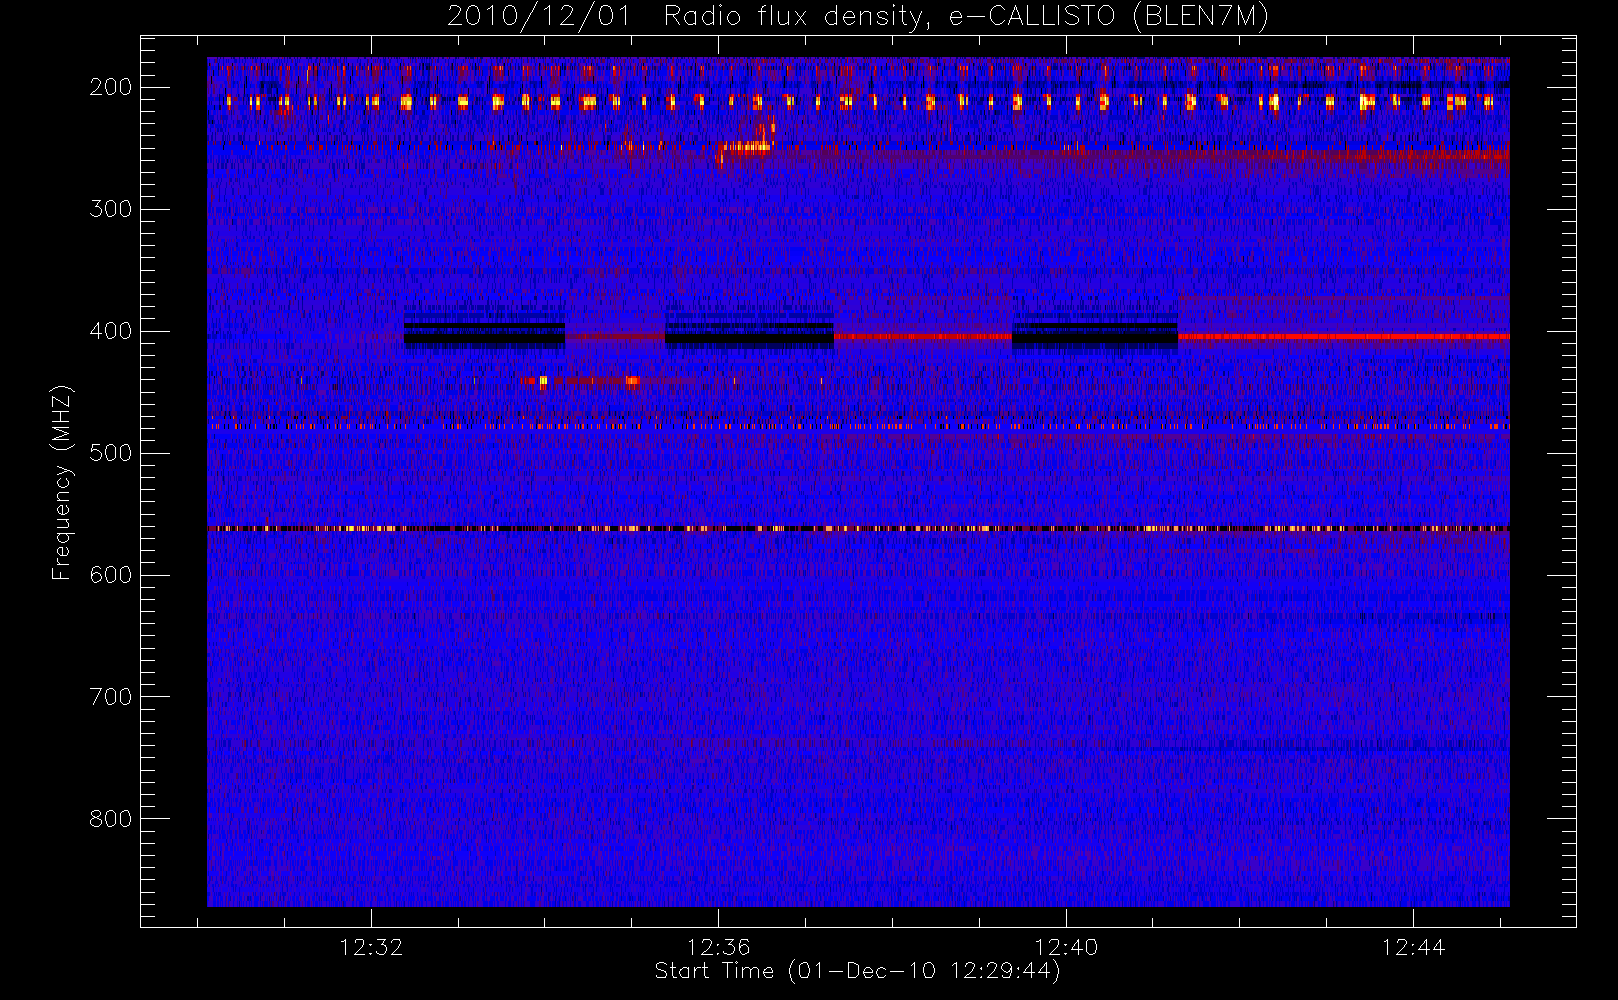Screen dimensions: 1618x1000
Task: Click the 12:32 time tick label
Action: 371,947
